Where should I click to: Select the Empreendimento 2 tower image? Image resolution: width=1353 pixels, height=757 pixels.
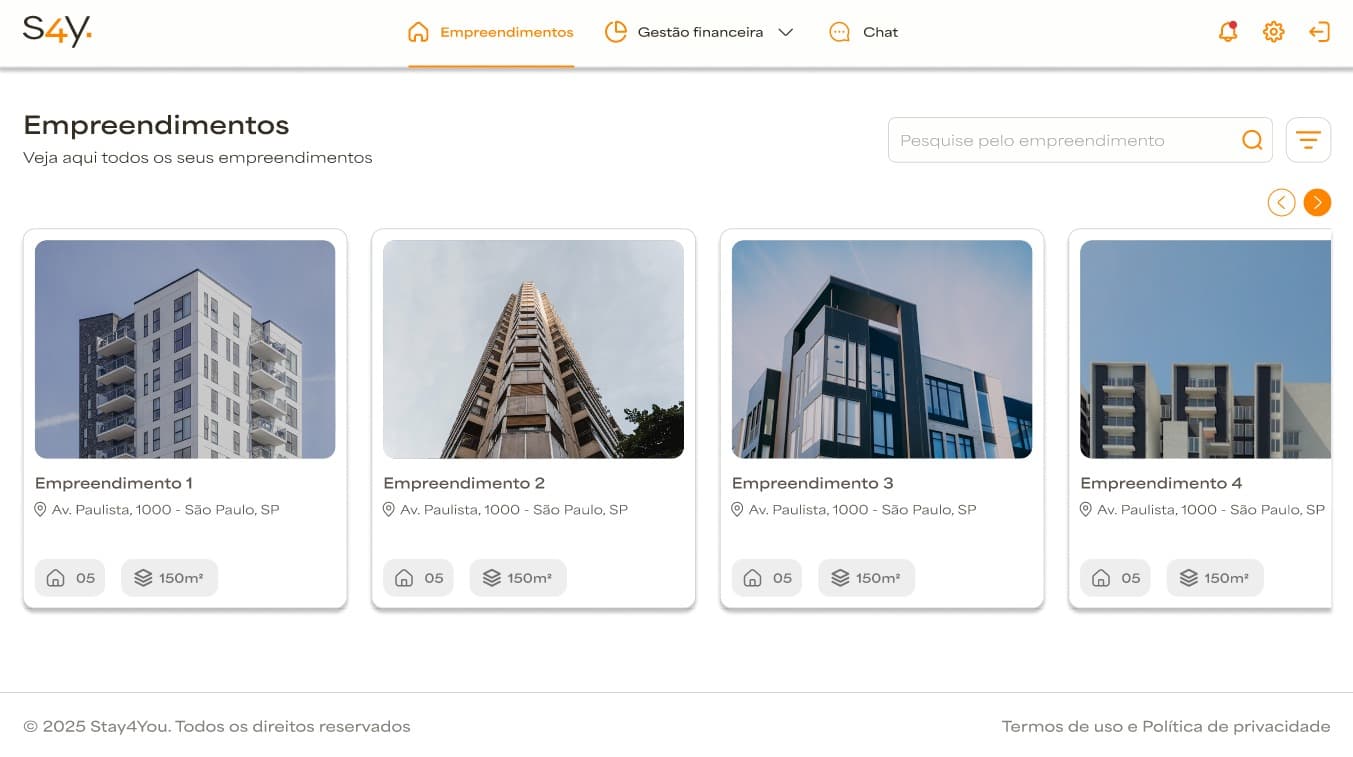[x=533, y=349]
